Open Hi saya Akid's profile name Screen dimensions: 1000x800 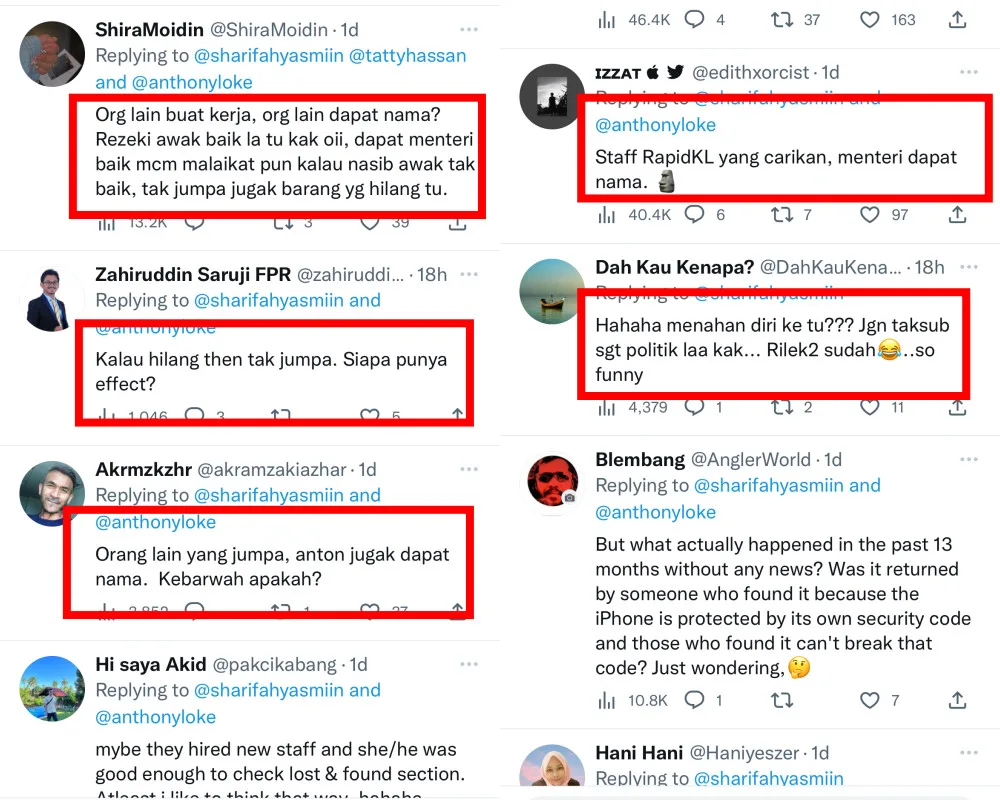tap(151, 664)
